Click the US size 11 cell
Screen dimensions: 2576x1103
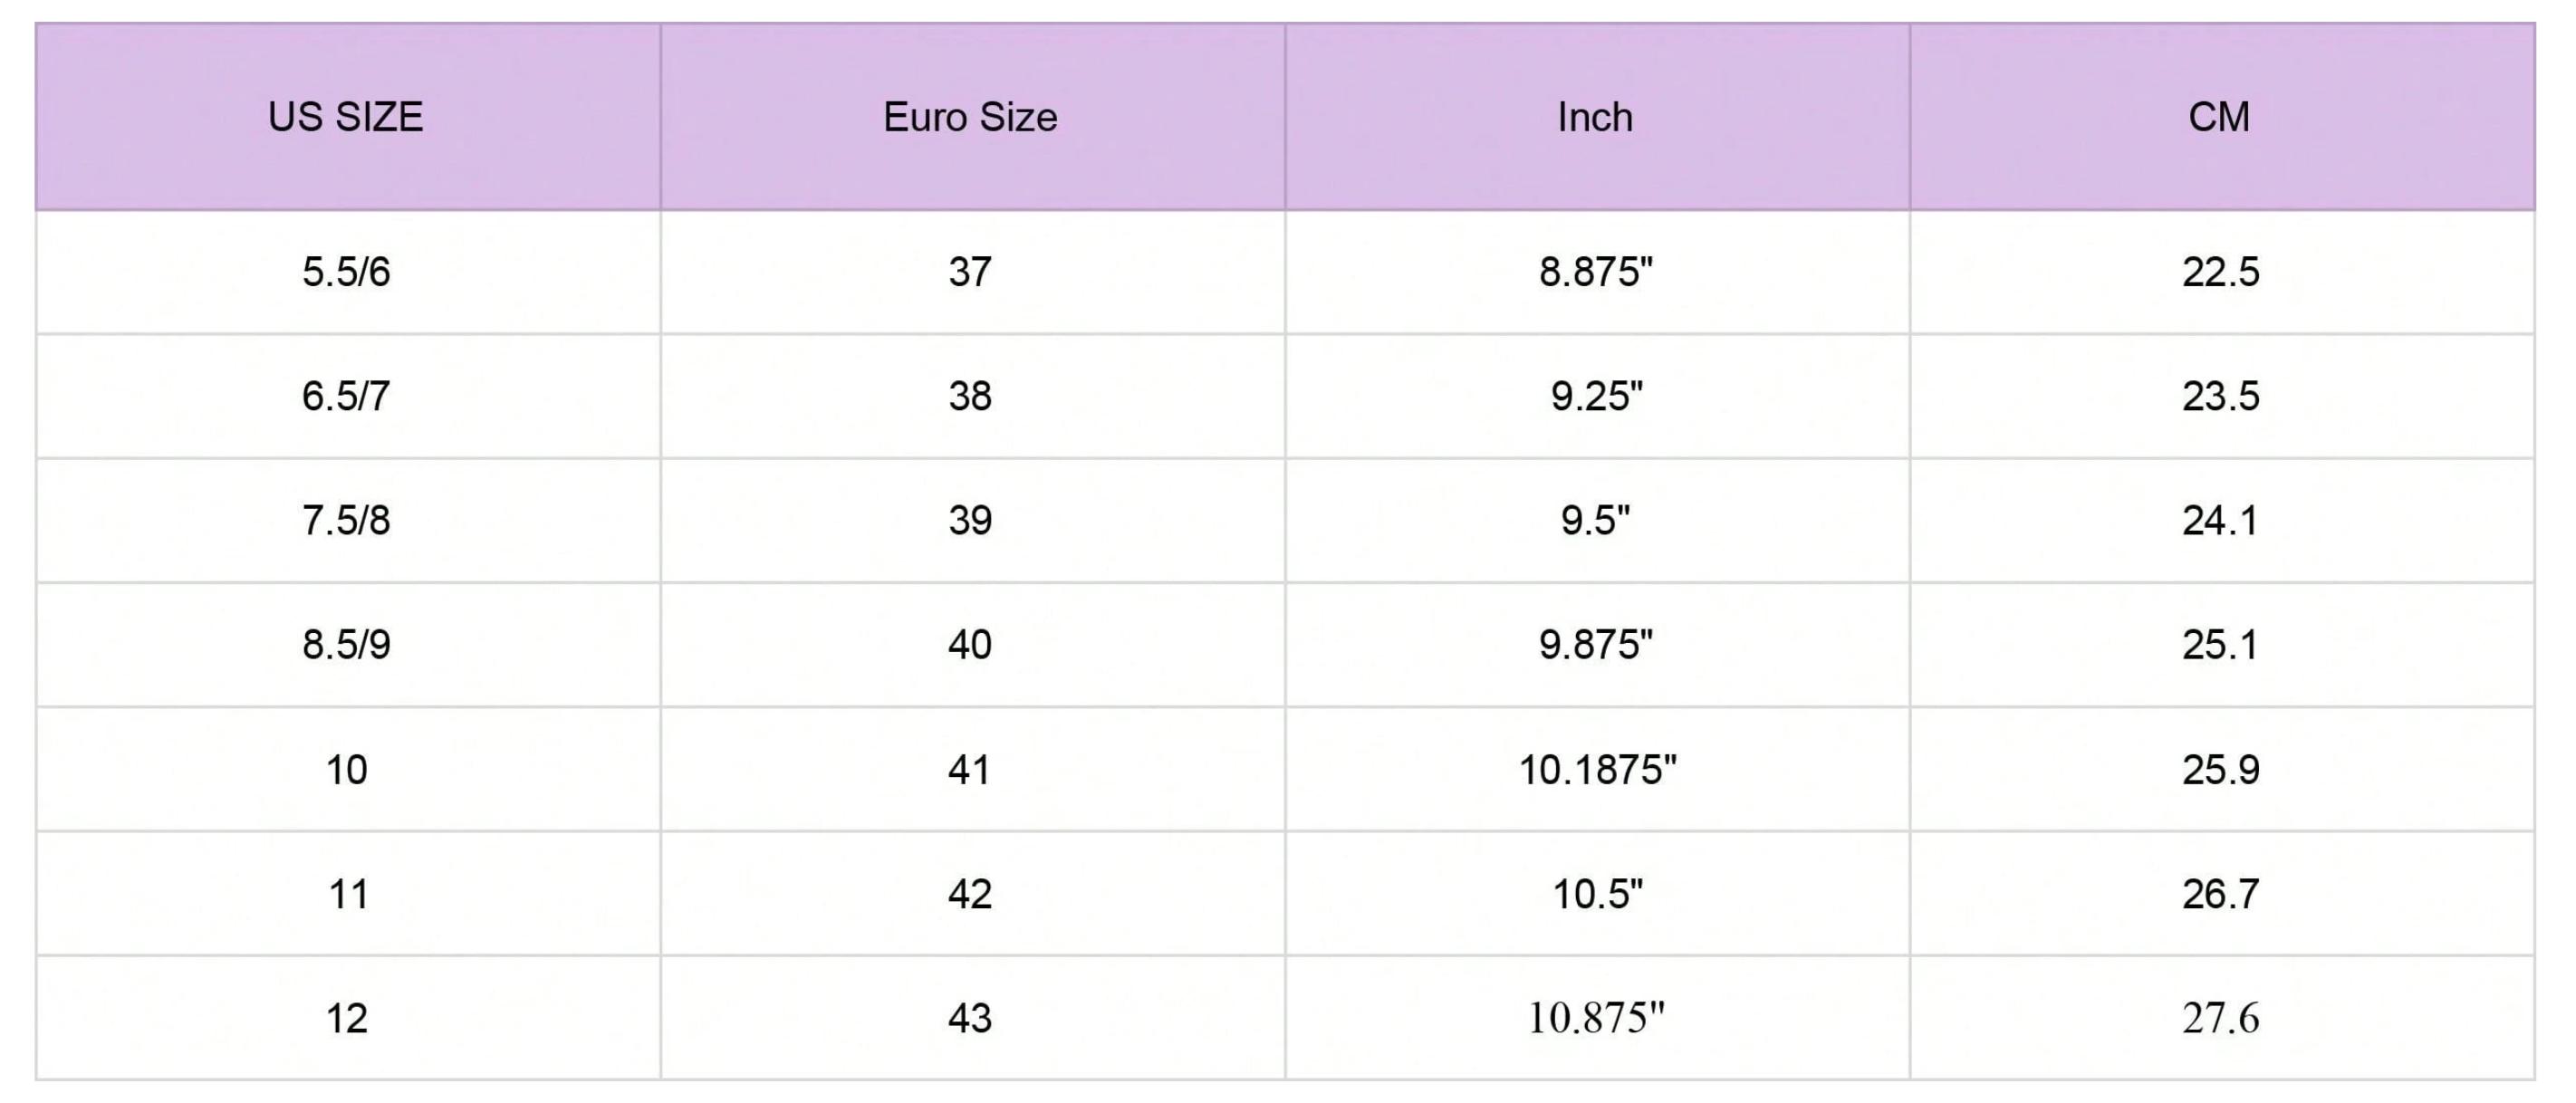tap(348, 893)
